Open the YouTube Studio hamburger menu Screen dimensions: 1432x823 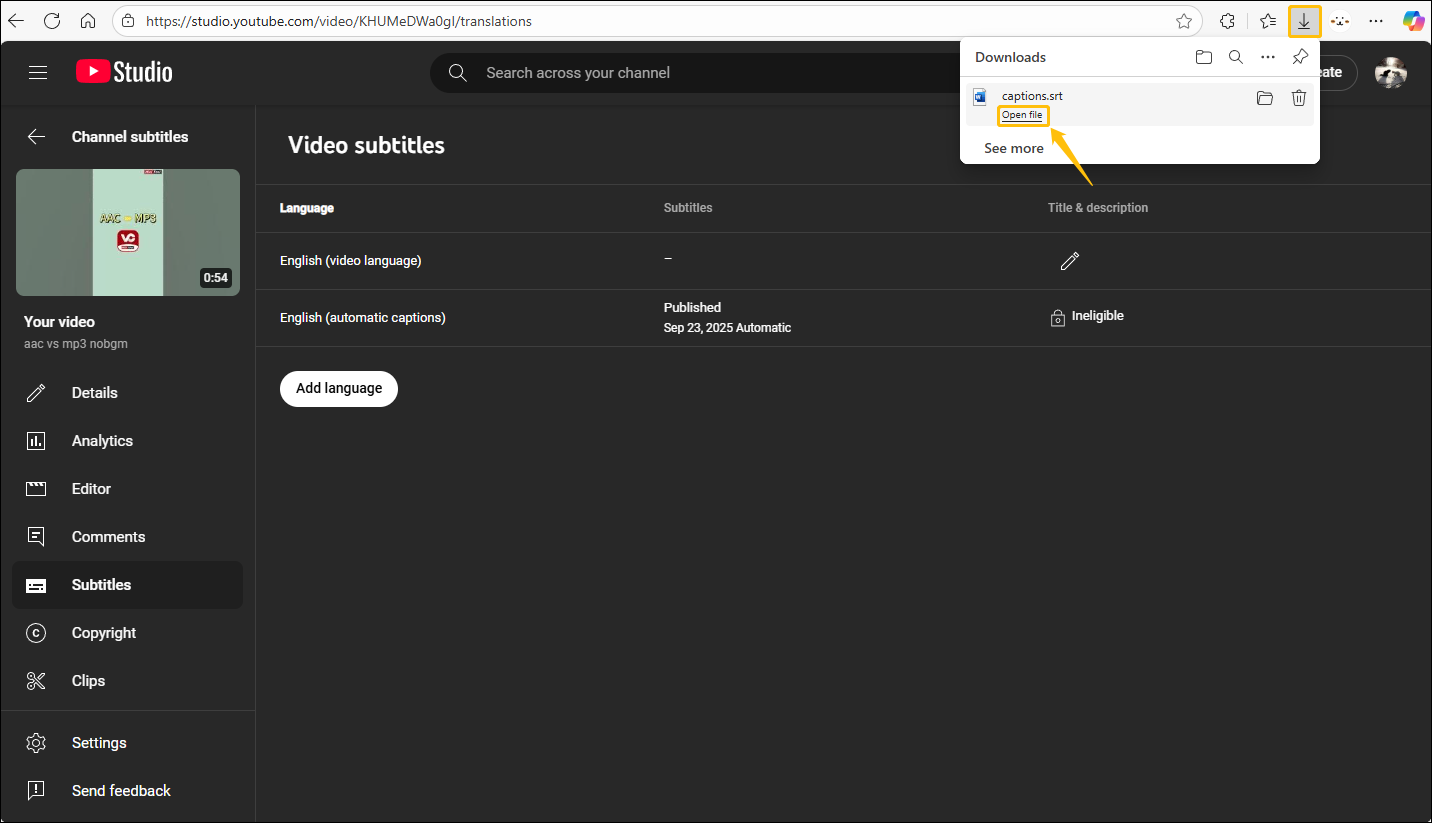[38, 72]
